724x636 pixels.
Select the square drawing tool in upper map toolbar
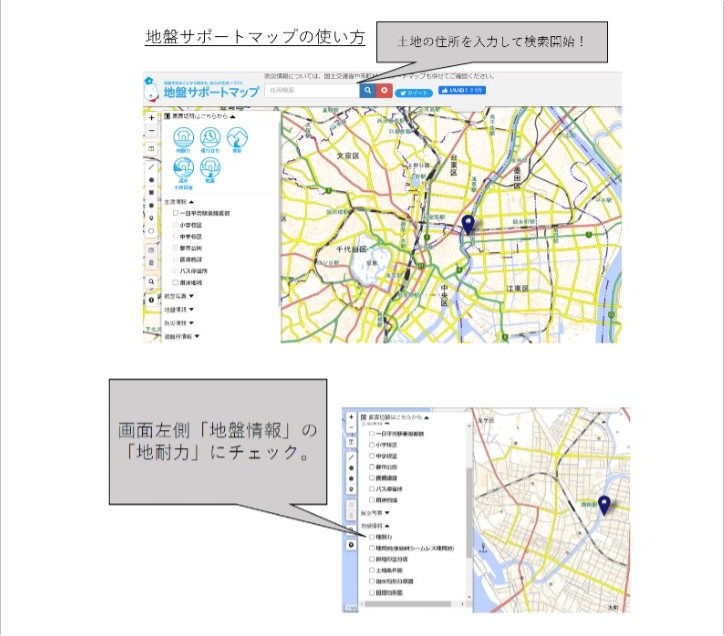[x=151, y=193]
